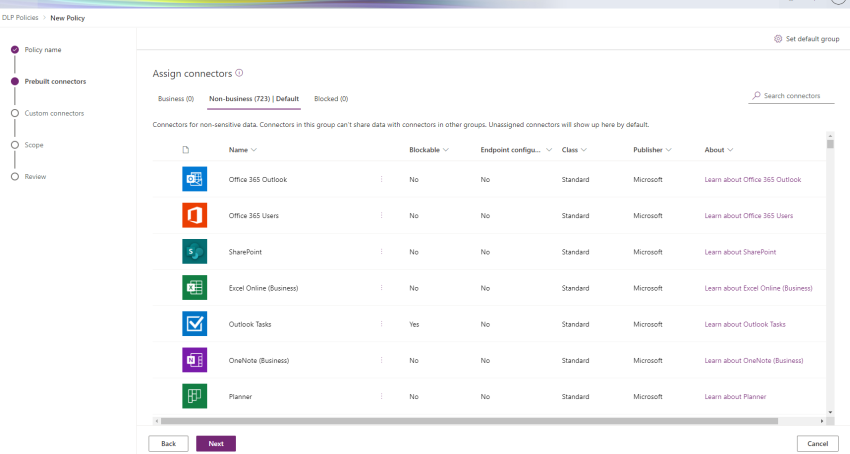Screen dimensions: 850x454
Task: Open more options for Outlook Tasks
Action: (382, 324)
